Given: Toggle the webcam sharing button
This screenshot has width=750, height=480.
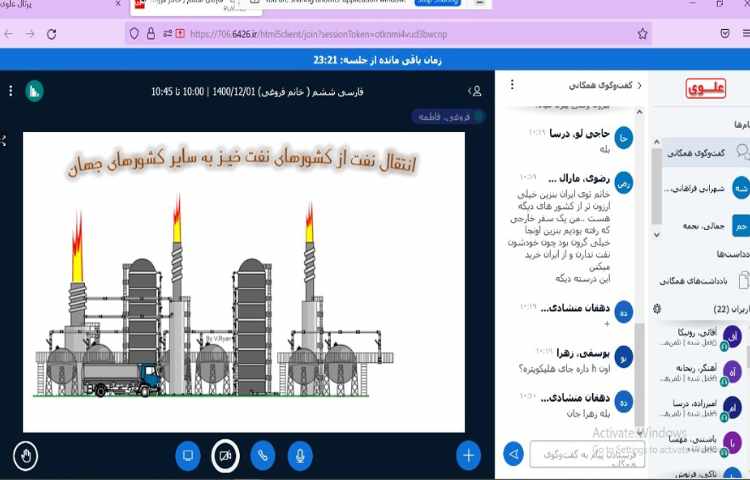Looking at the screenshot, I should pos(225,456).
